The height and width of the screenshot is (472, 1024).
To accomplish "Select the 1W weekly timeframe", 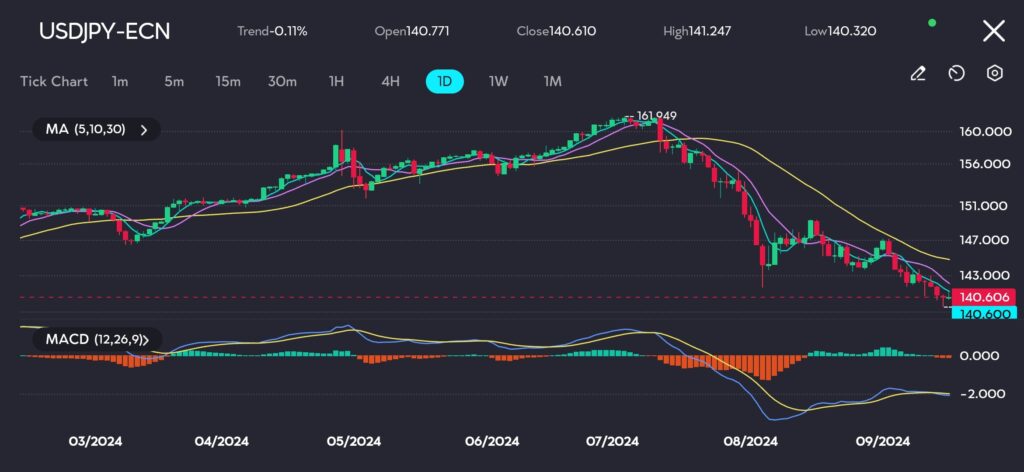I will (x=498, y=81).
